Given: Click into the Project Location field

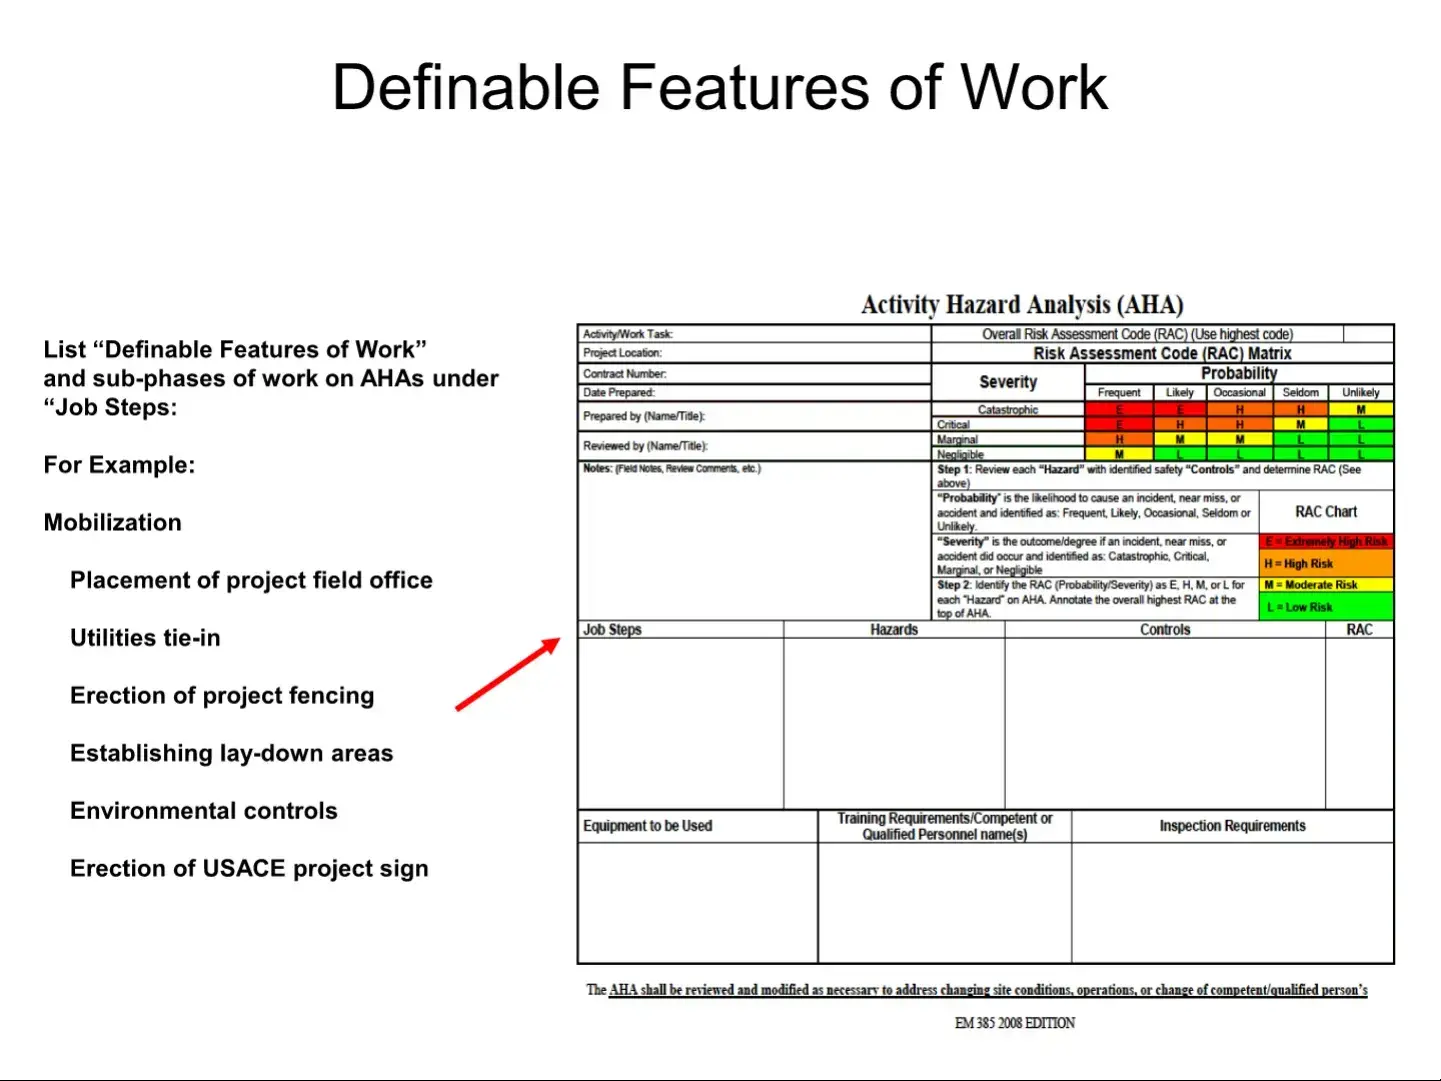Looking at the screenshot, I should [x=800, y=353].
